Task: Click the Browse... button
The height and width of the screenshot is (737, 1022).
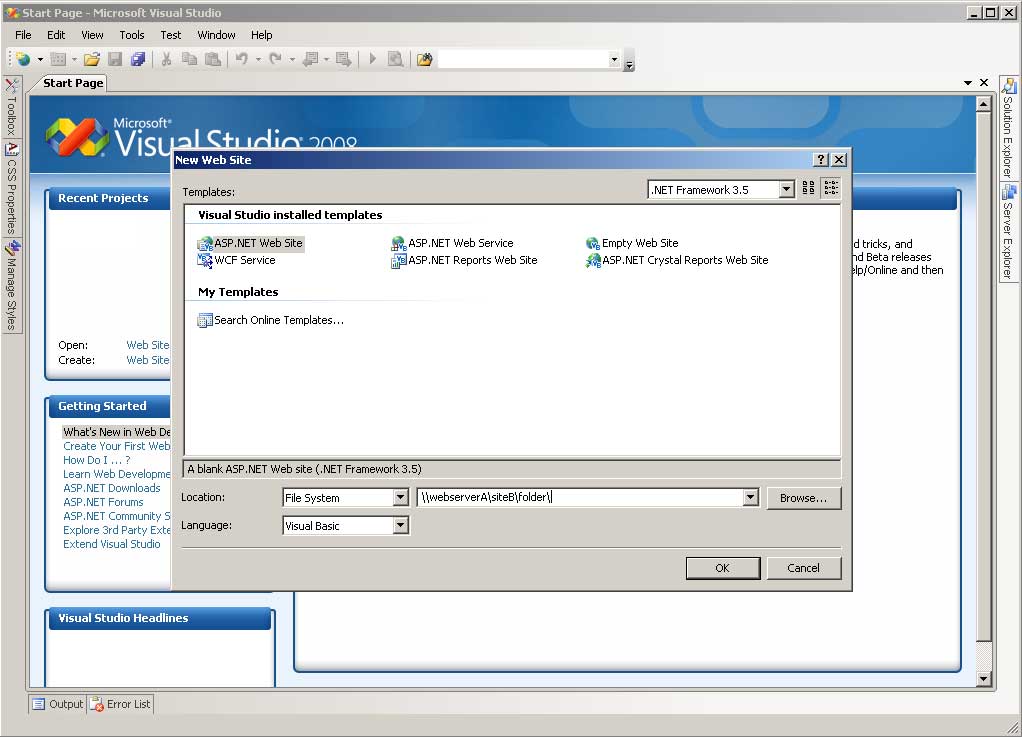Action: pyautogui.click(x=804, y=498)
